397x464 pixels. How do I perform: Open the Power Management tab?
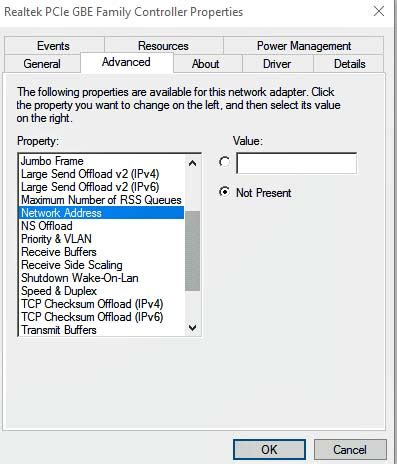pos(304,45)
